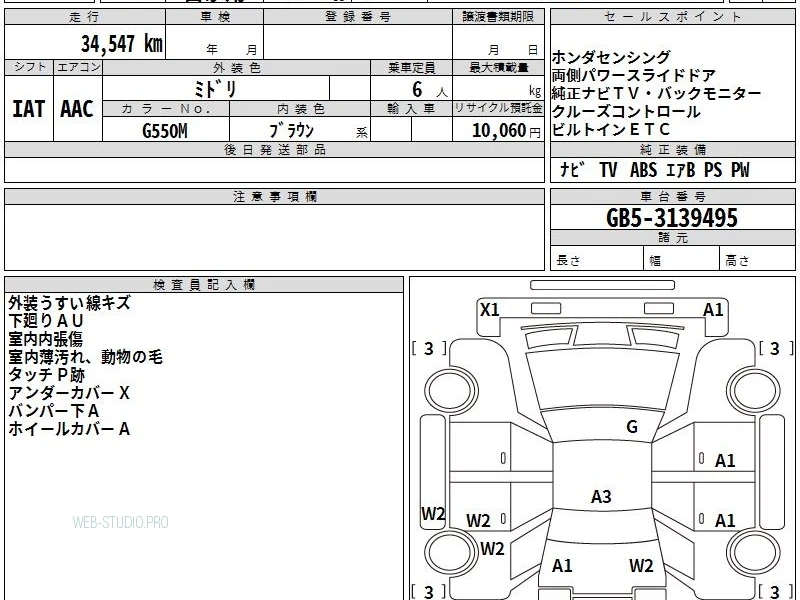Screen dimensions: 800x600
Task: Select the X1 damage mark on diagram
Action: [x=490, y=309]
